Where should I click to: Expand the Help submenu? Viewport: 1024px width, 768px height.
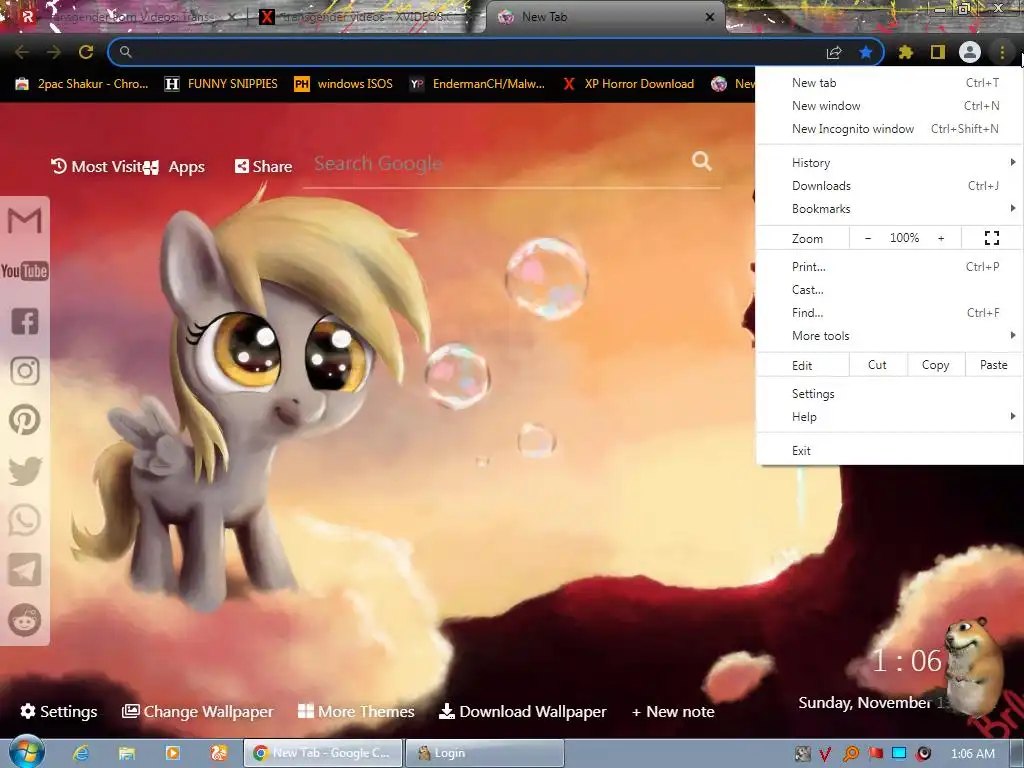(x=889, y=417)
